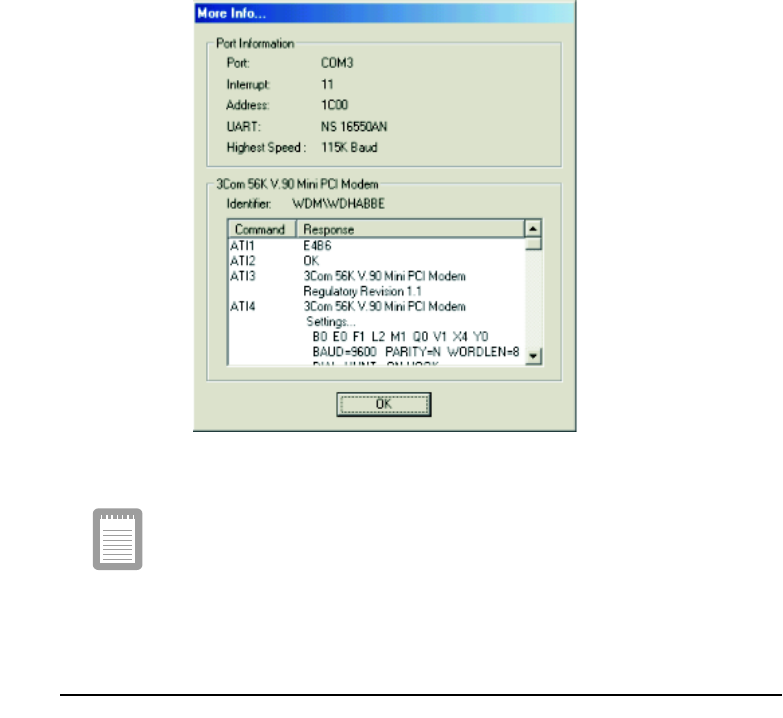Click the WDM\WDHABBE identifier text
Image resolution: width=783 pixels, height=718 pixels.
pyautogui.click(x=338, y=204)
